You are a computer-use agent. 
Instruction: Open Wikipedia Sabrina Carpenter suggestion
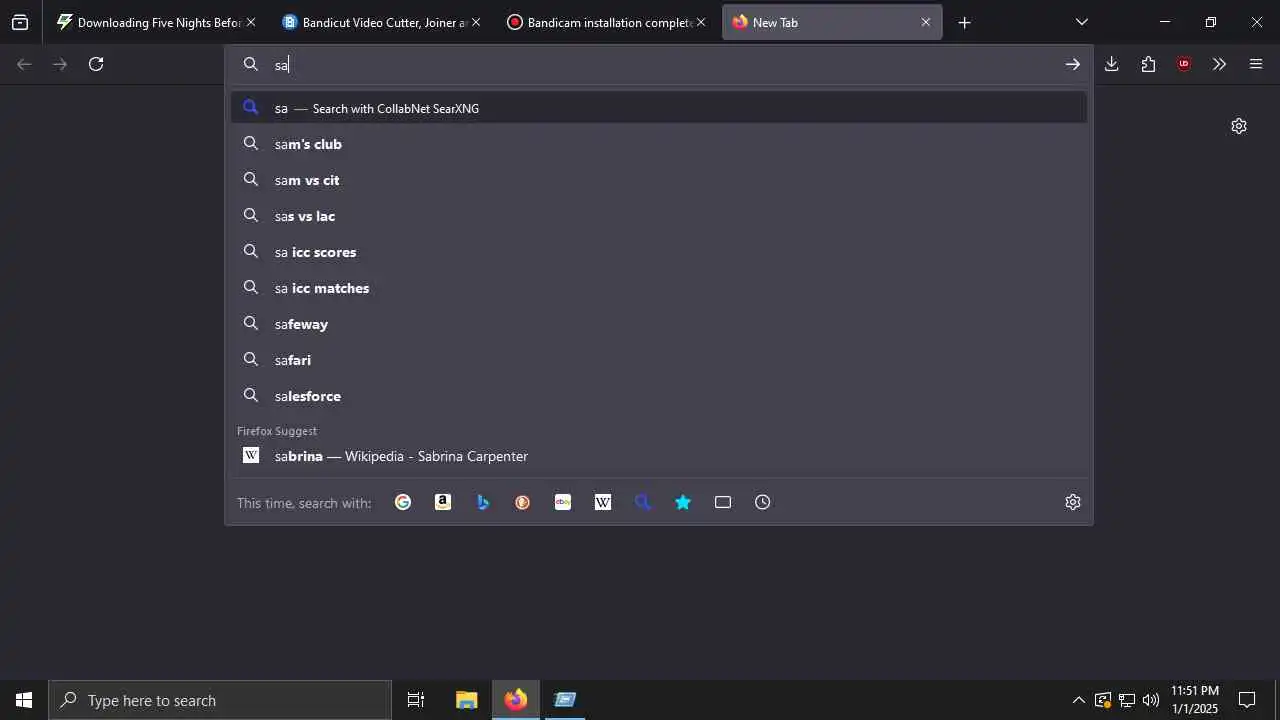(x=659, y=456)
